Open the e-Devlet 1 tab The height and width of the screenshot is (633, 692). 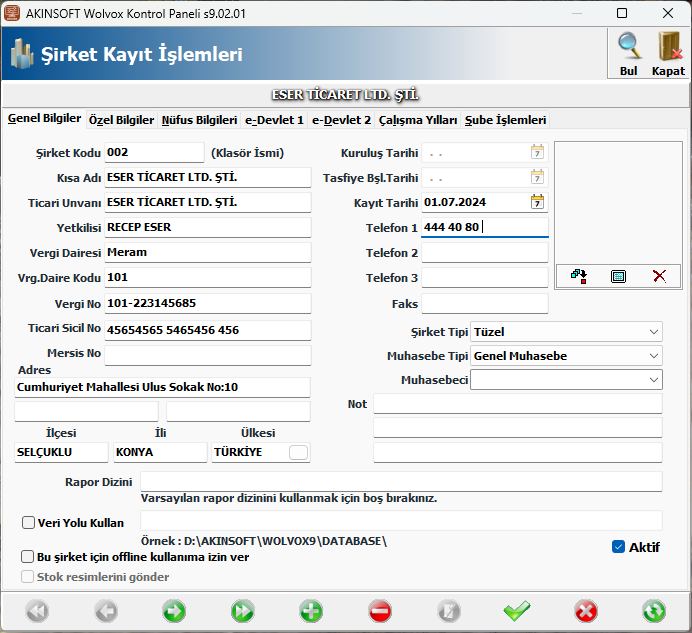(274, 120)
